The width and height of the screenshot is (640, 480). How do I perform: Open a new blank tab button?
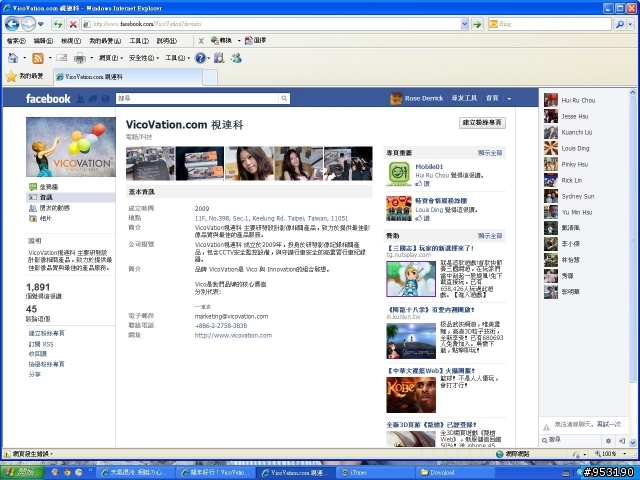[x=210, y=77]
